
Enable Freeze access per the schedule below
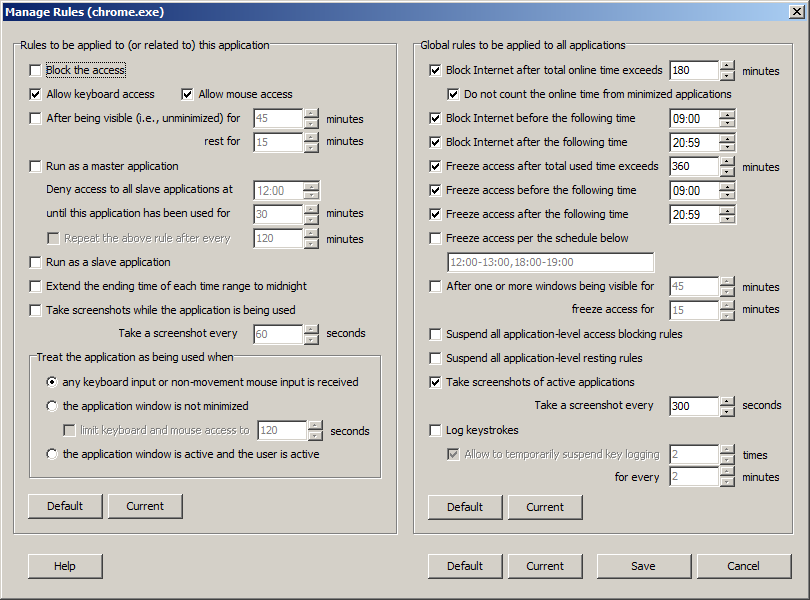(435, 238)
